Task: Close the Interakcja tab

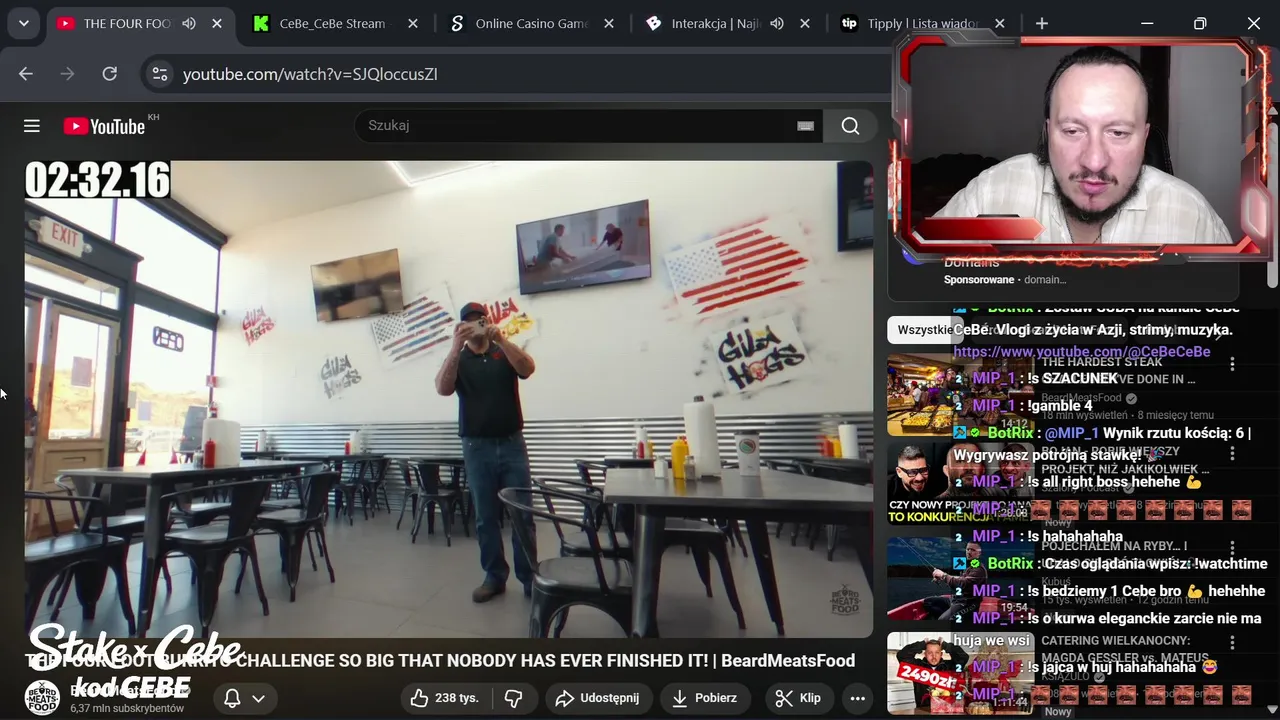Action: point(804,23)
